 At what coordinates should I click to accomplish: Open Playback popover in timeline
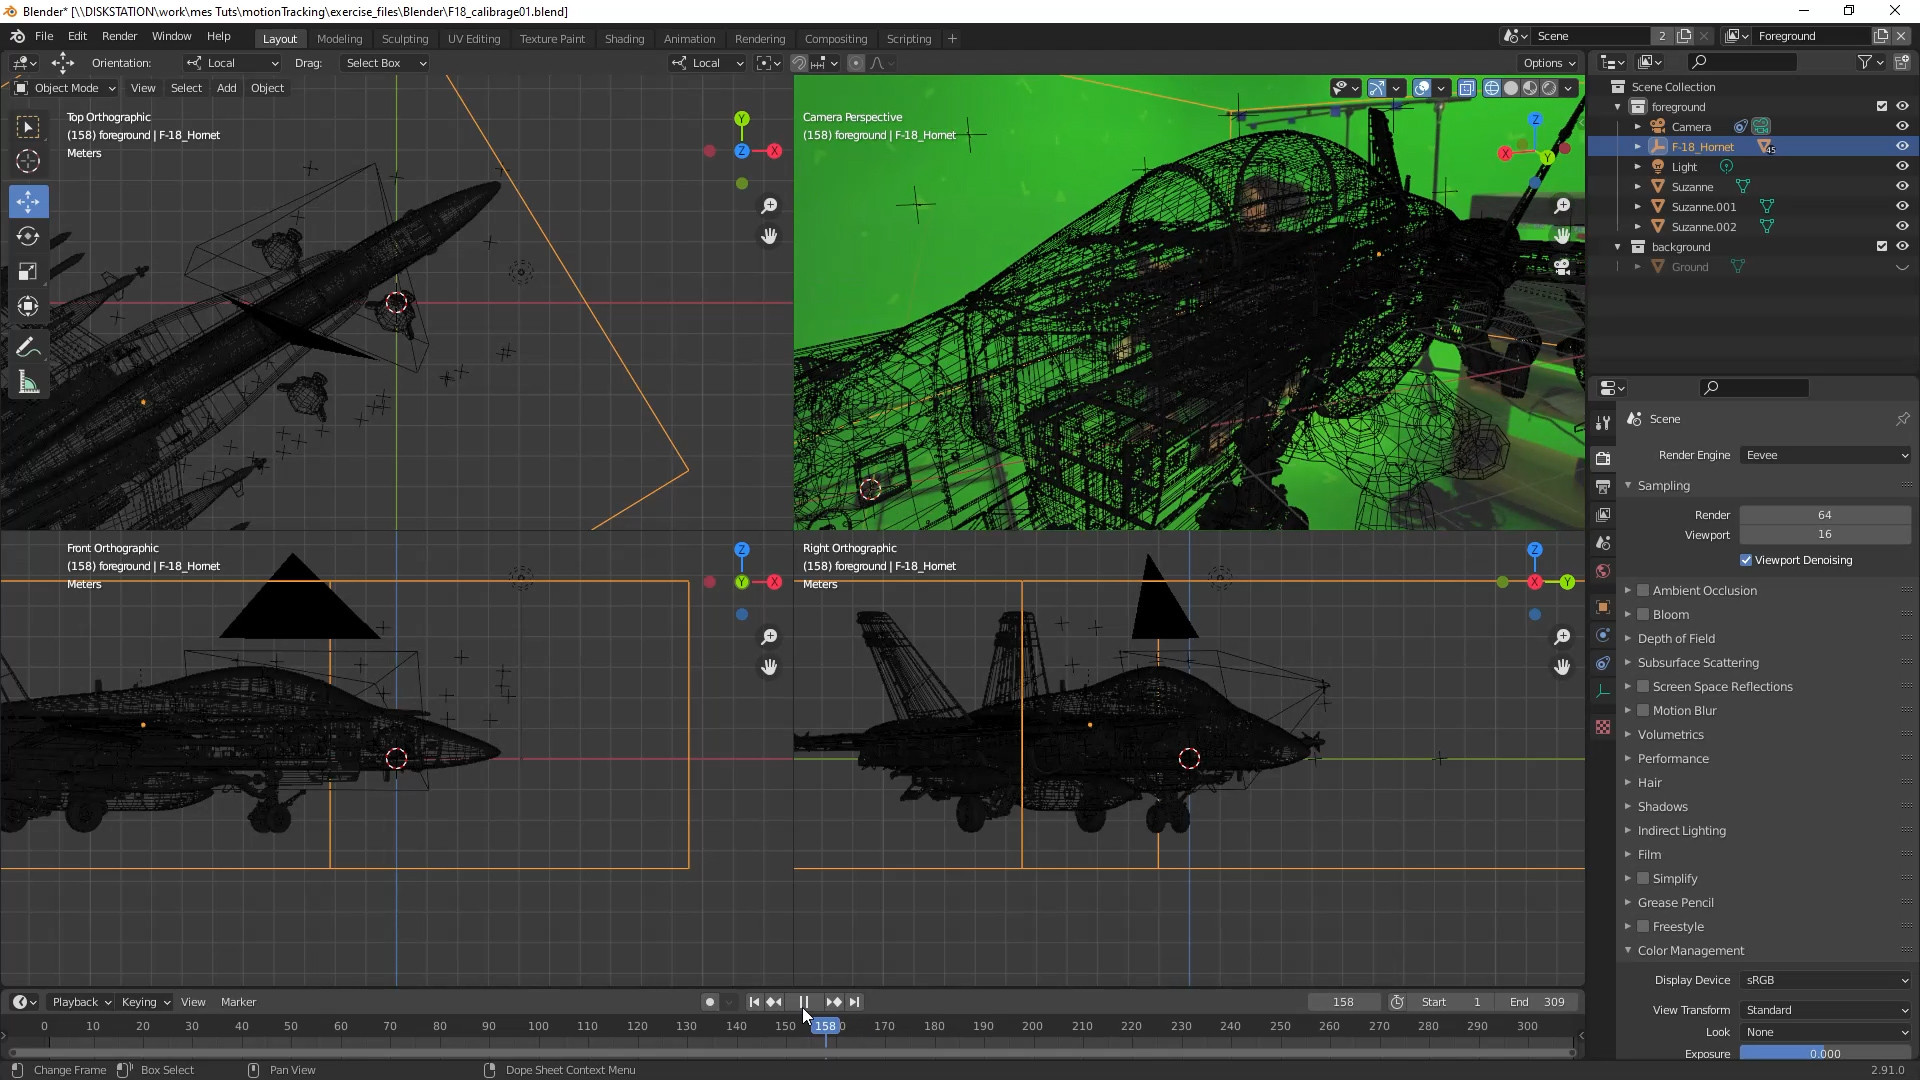[81, 1002]
